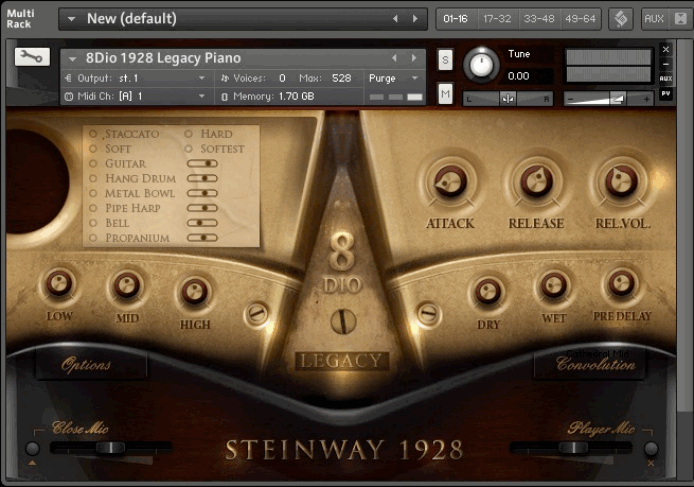Click the High EQ knob

(x=194, y=292)
